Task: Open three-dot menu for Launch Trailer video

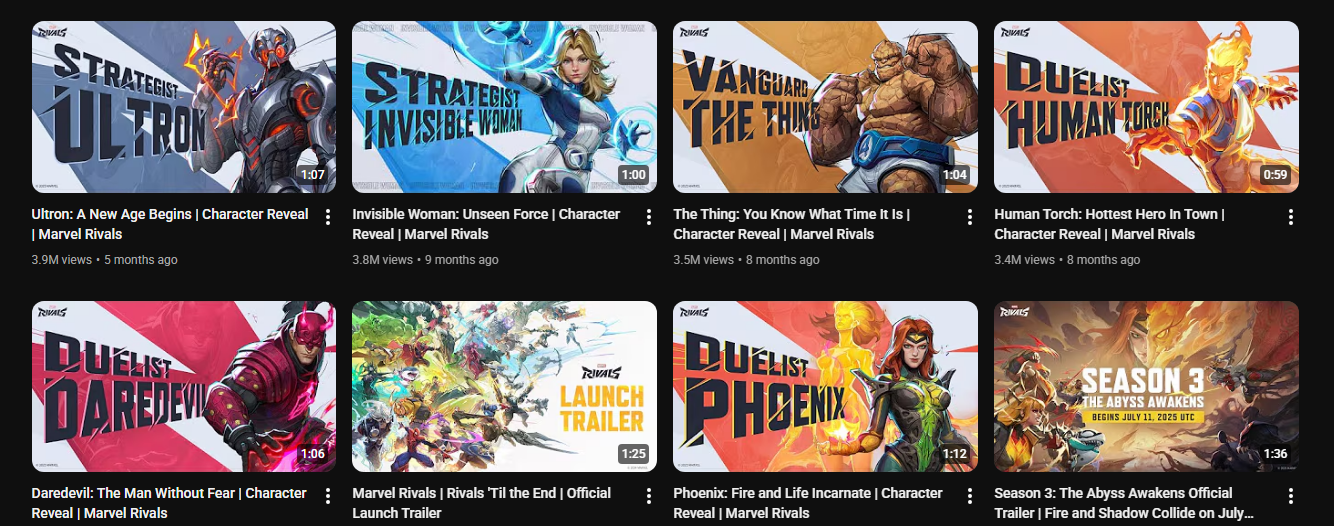Action: point(649,496)
